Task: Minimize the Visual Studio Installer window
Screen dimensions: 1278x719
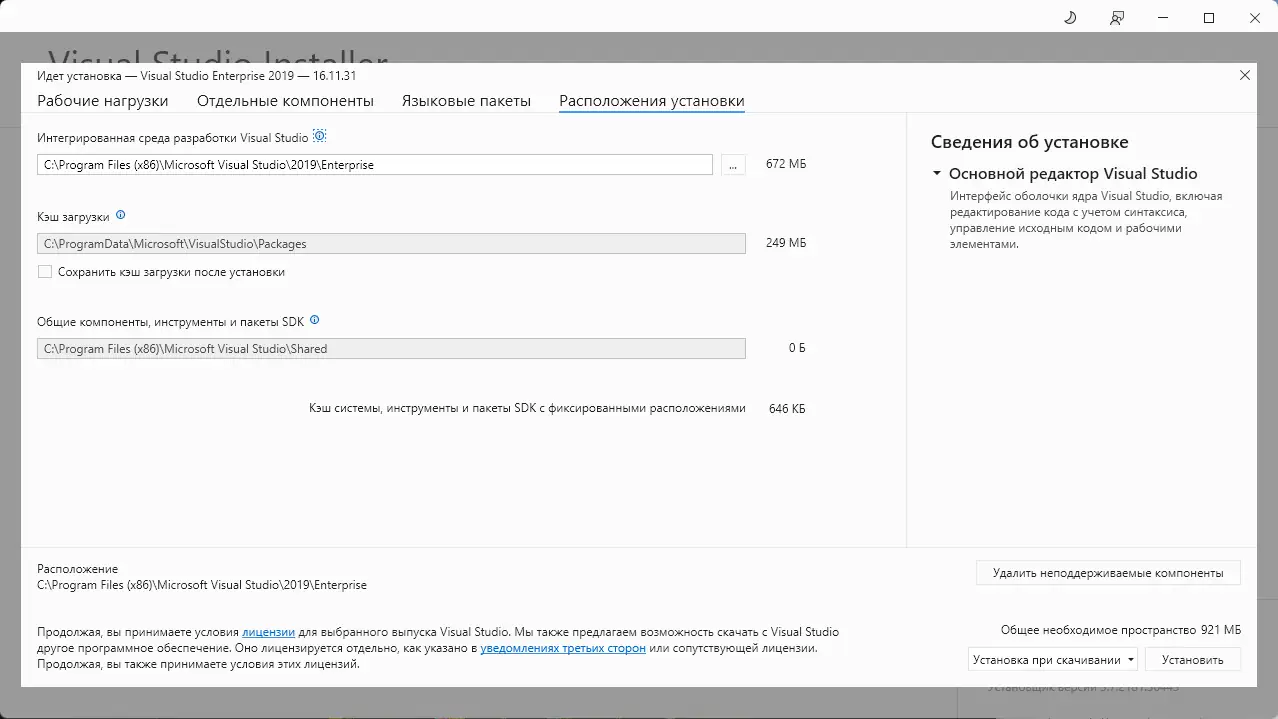Action: pos(1163,18)
